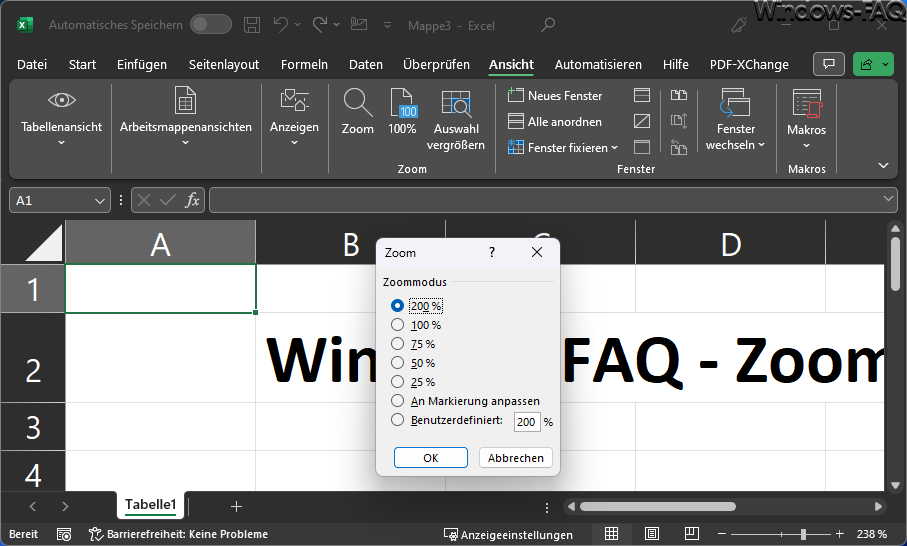Click Abbrechen in the Zoom dialog
The image size is (907, 546).
tap(515, 458)
